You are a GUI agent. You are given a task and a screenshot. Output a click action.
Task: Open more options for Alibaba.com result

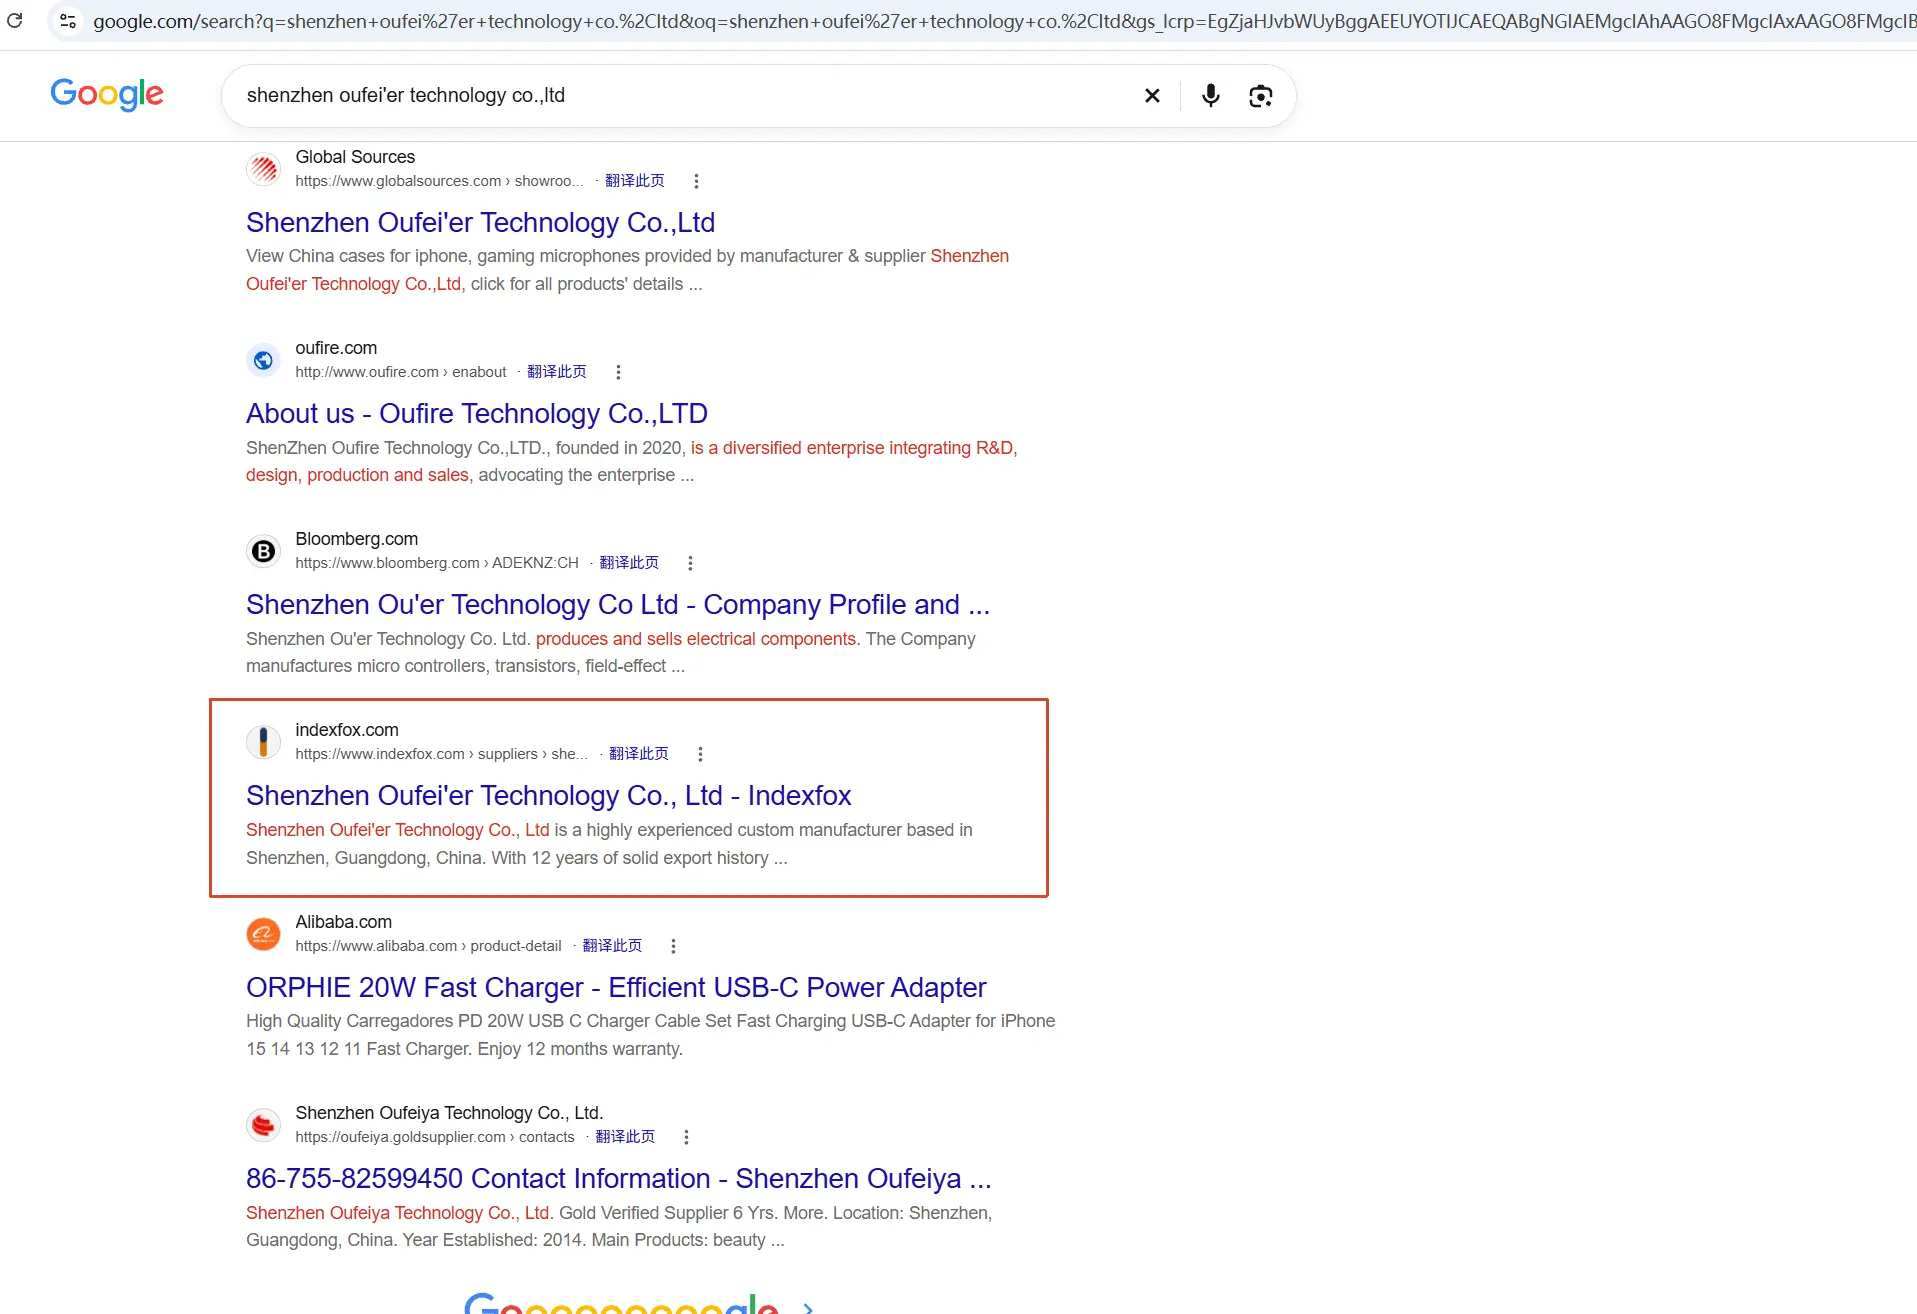click(x=673, y=946)
